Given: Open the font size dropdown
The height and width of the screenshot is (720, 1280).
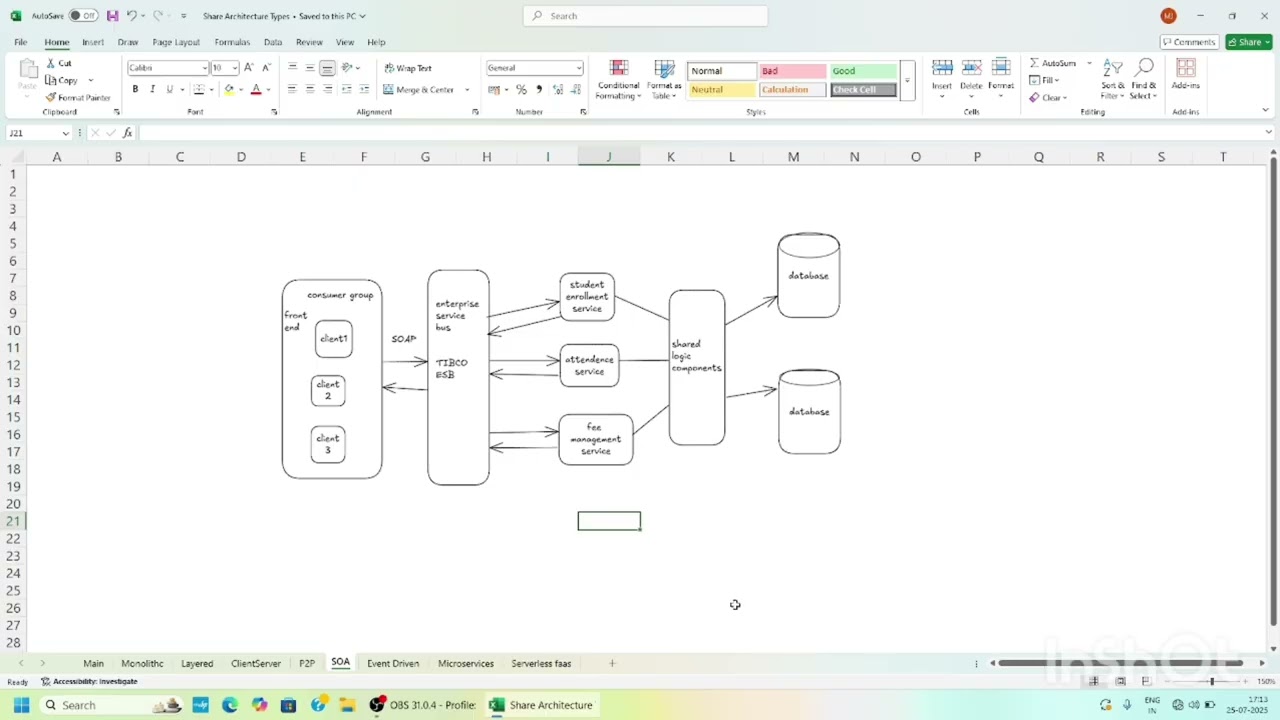Looking at the screenshot, I should [235, 68].
